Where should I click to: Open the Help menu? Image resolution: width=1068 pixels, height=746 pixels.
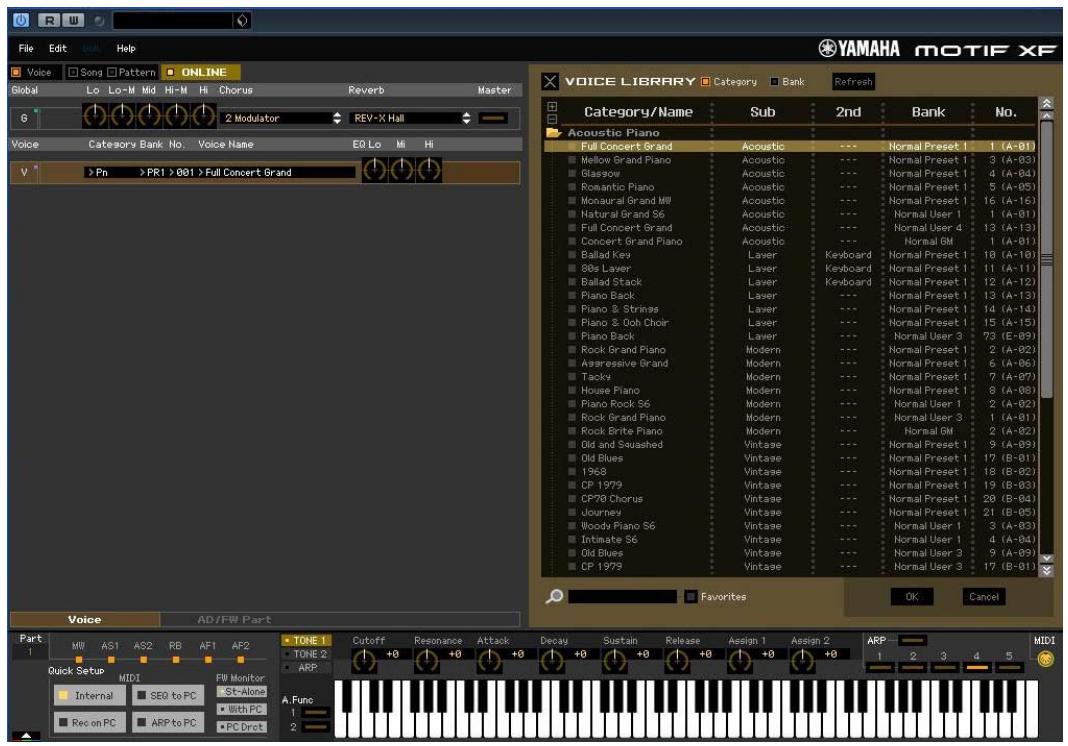click(126, 48)
